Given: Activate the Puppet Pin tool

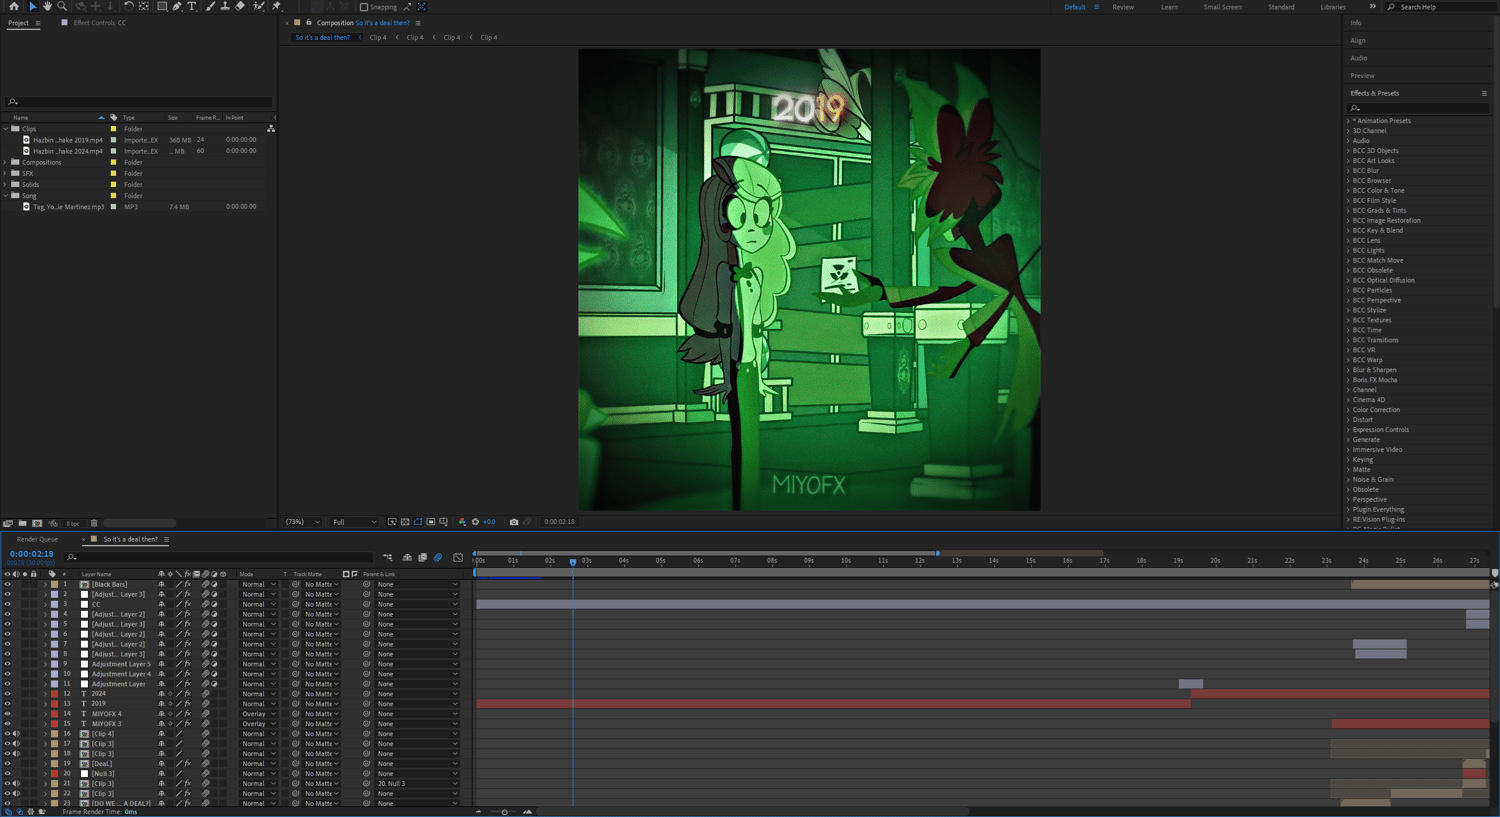Looking at the screenshot, I should tap(277, 7).
